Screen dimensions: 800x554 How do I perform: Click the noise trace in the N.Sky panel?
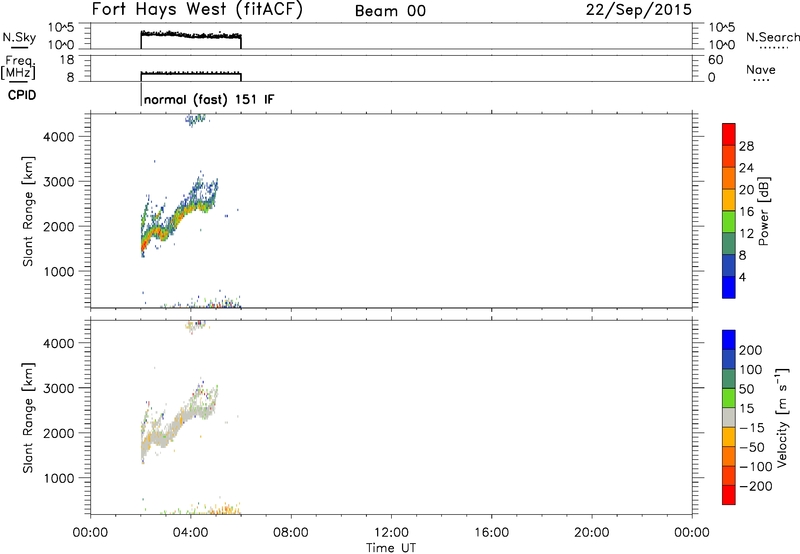(x=190, y=35)
